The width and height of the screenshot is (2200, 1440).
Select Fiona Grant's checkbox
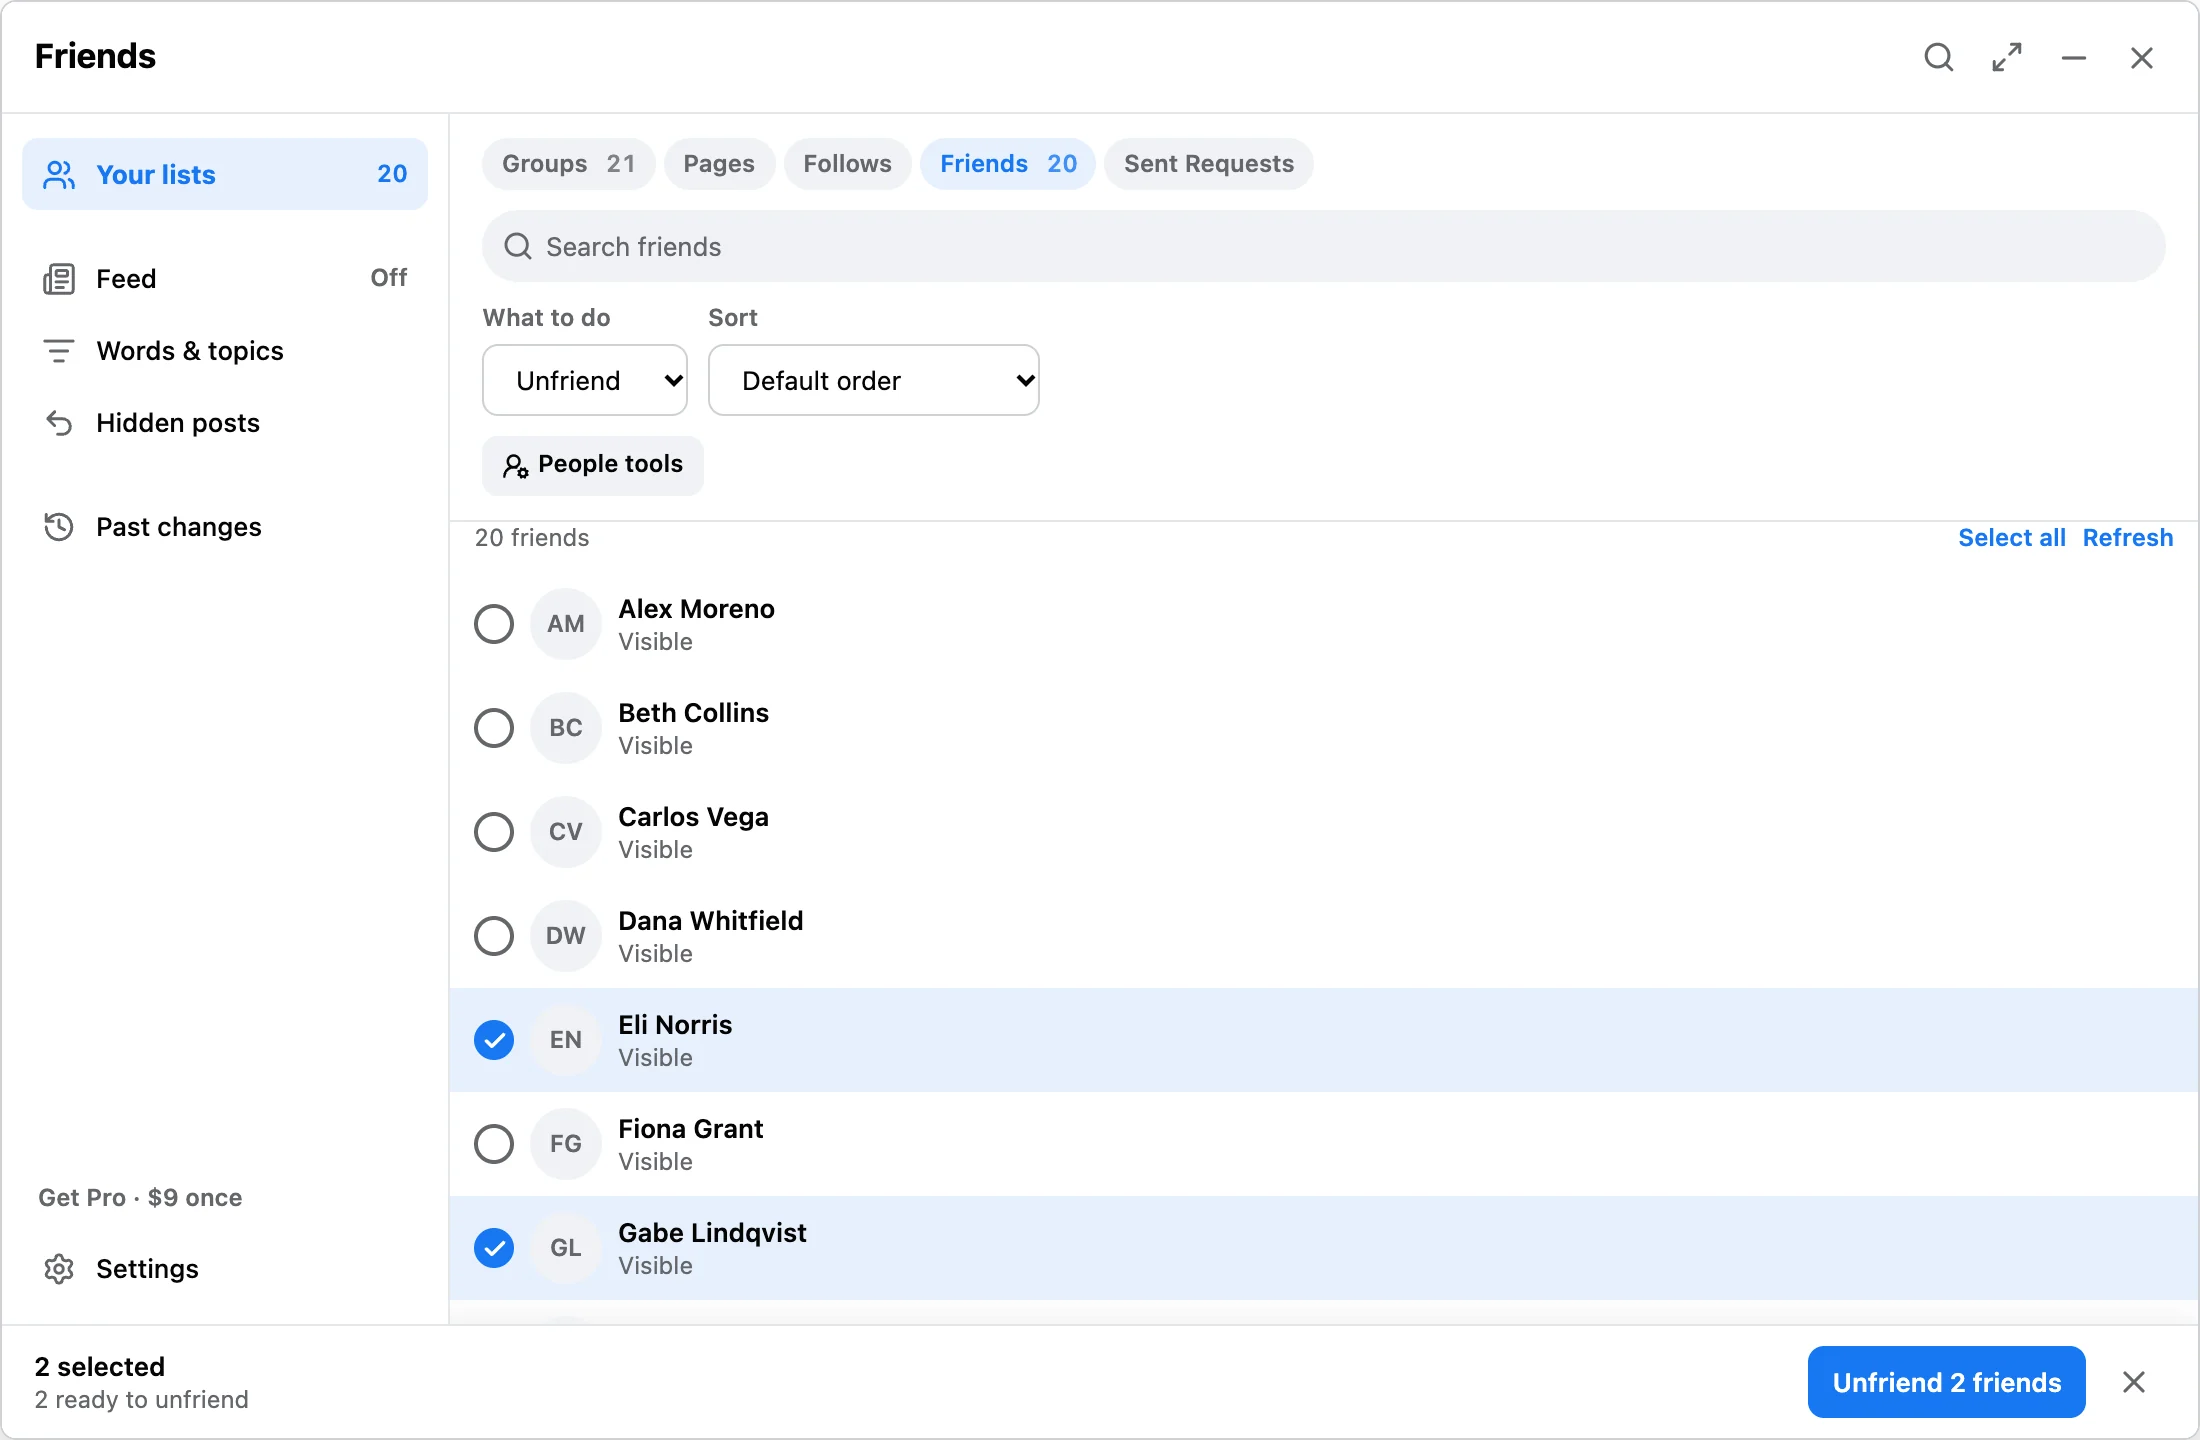494,1144
